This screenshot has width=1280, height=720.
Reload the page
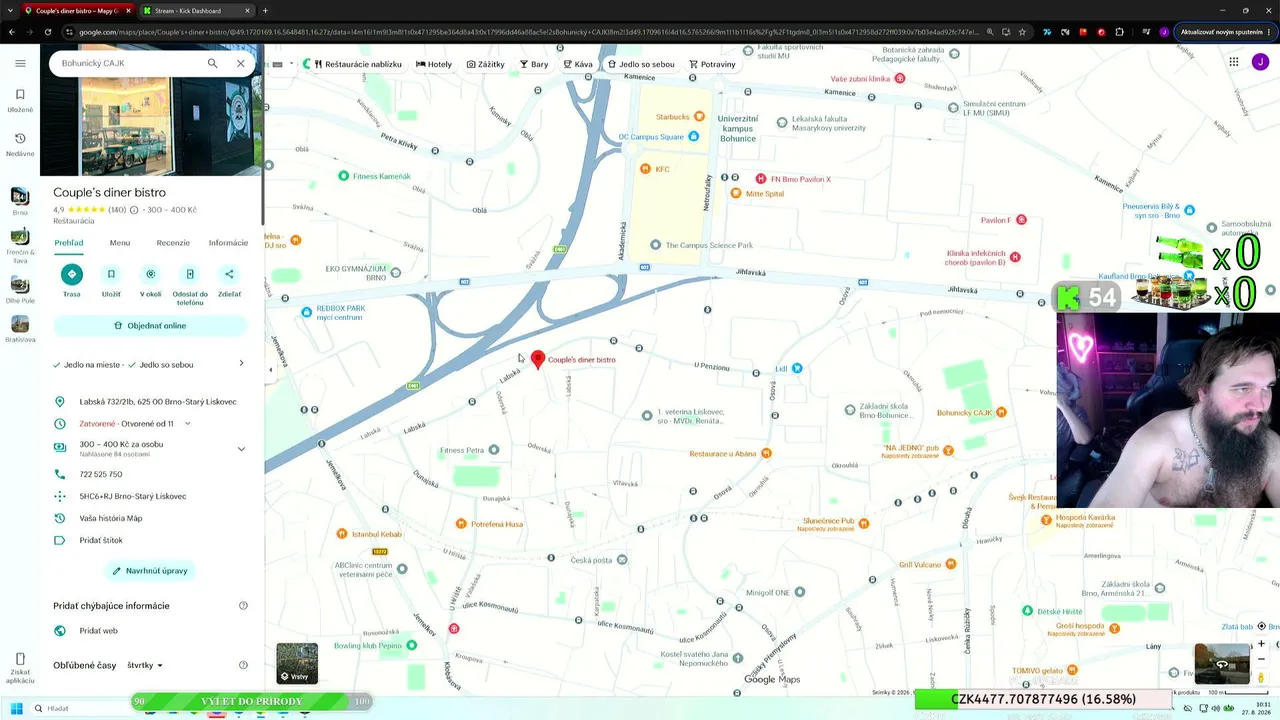pos(50,32)
